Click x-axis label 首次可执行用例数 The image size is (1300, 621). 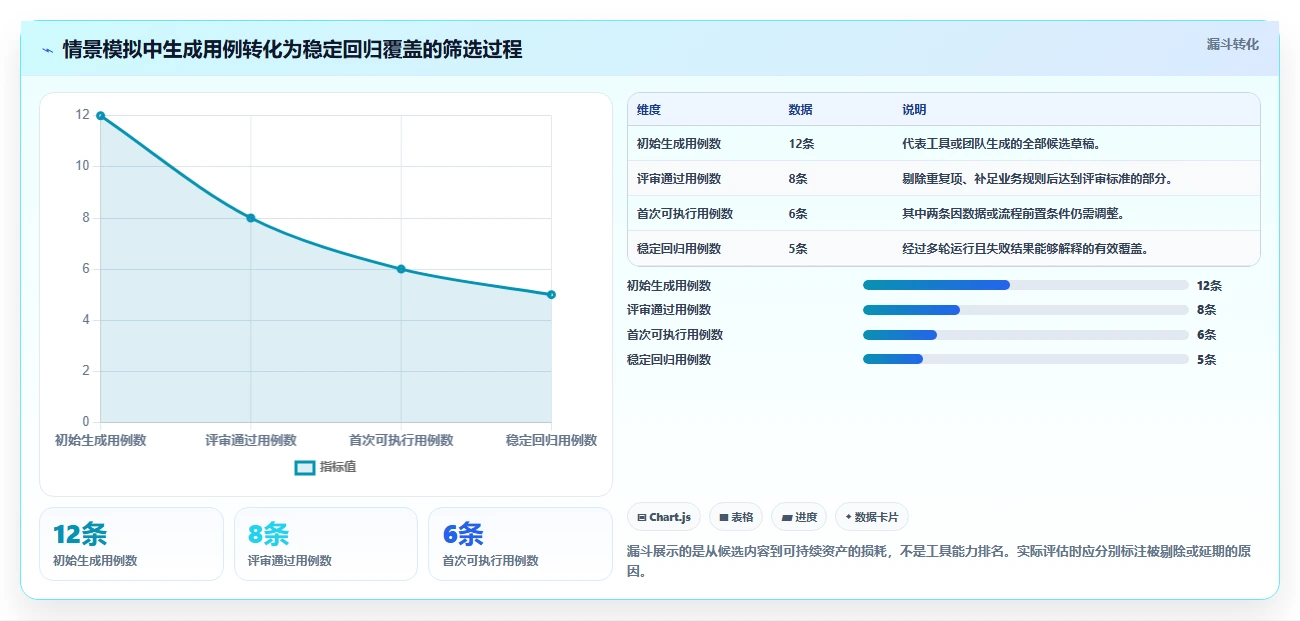point(401,440)
